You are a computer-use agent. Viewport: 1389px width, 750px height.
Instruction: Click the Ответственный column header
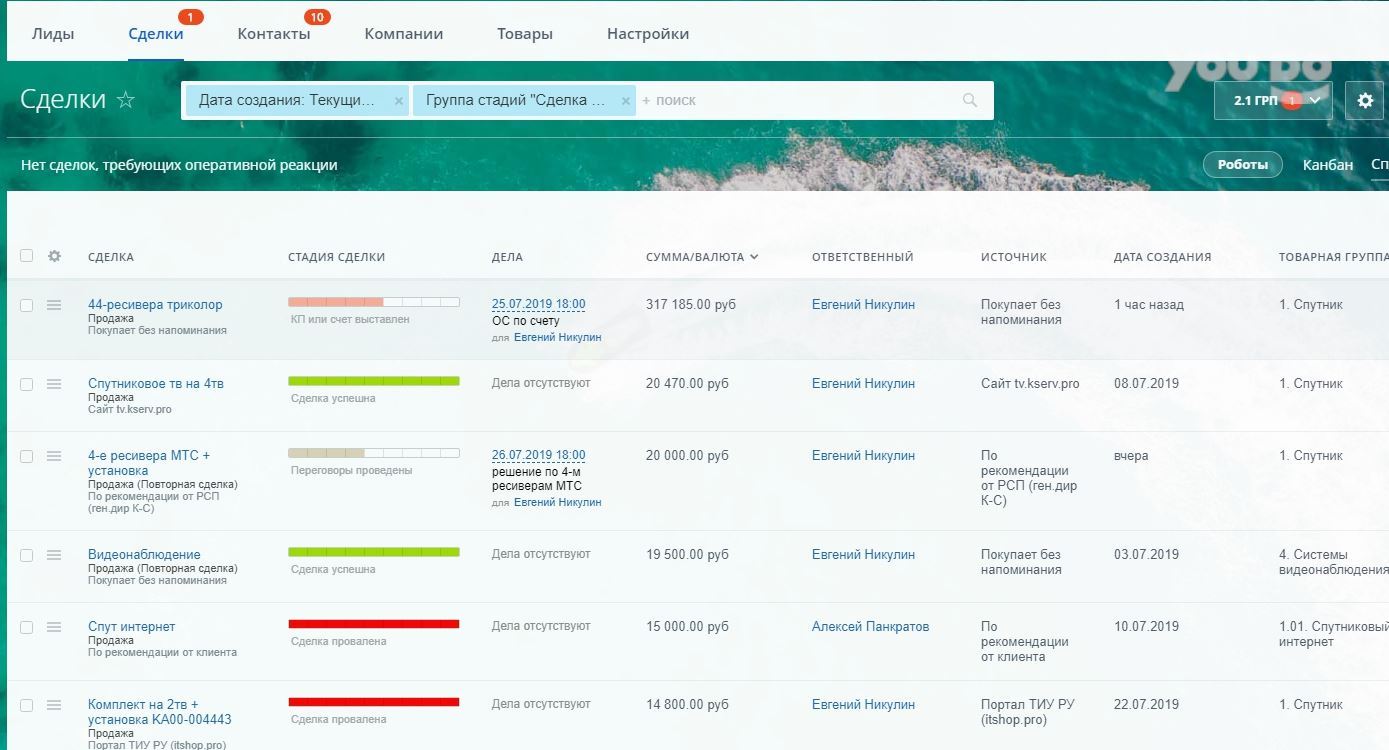(862, 257)
